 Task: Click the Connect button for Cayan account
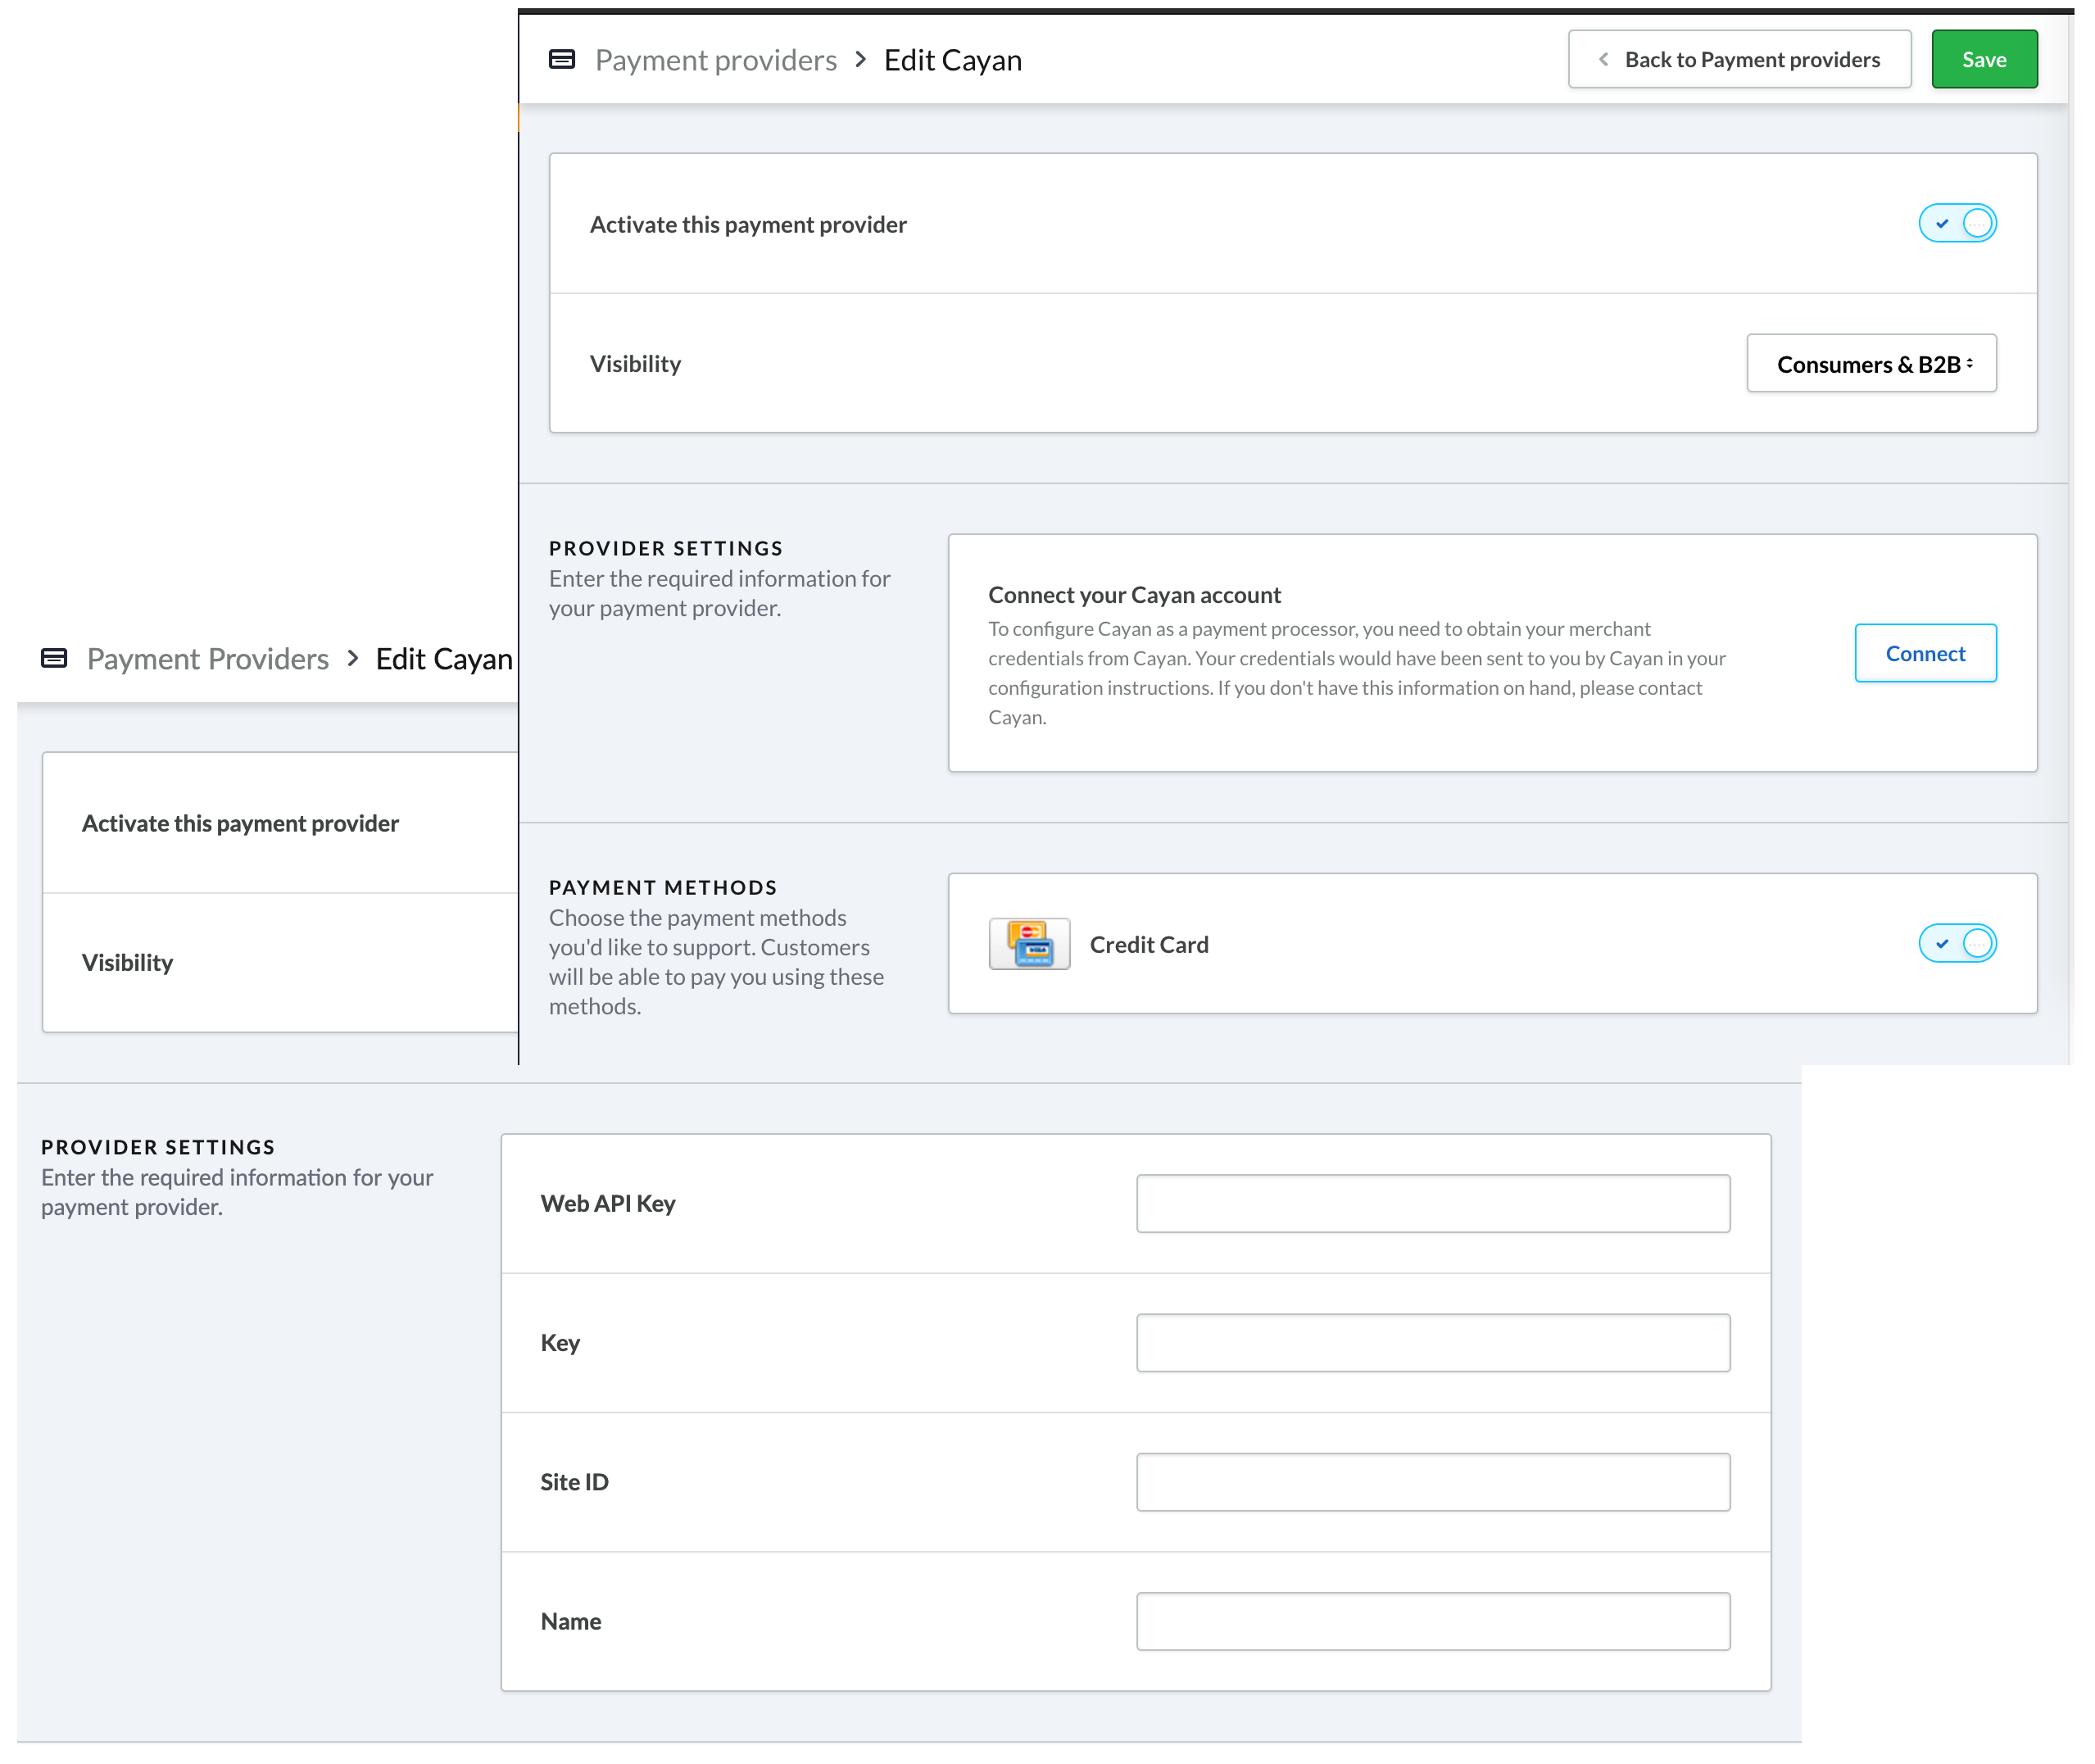1925,653
